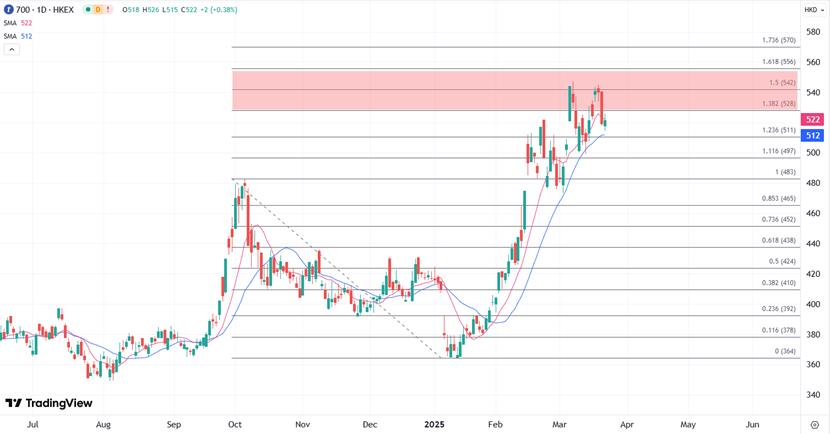Click the 700 · 1D · HKEX symbol title
The image size is (830, 434).
(x=44, y=9)
